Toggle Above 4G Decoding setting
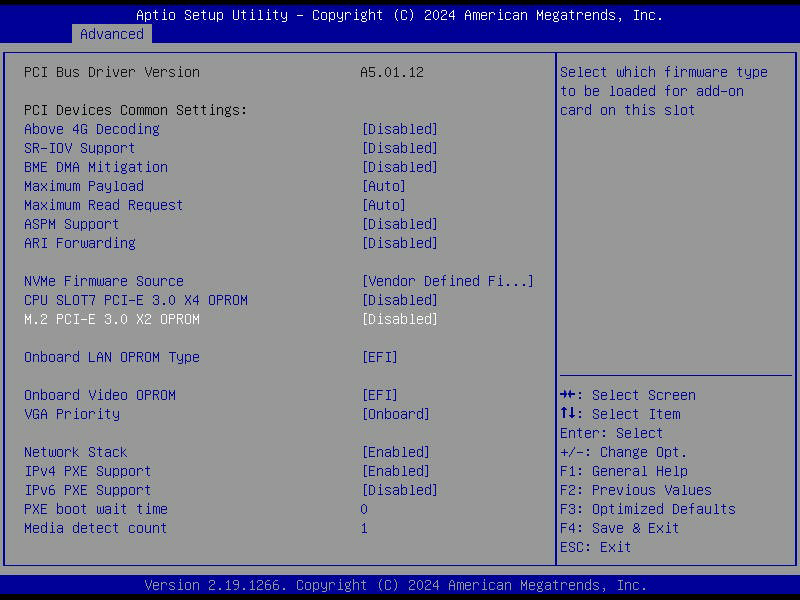This screenshot has width=800, height=600. click(399, 129)
